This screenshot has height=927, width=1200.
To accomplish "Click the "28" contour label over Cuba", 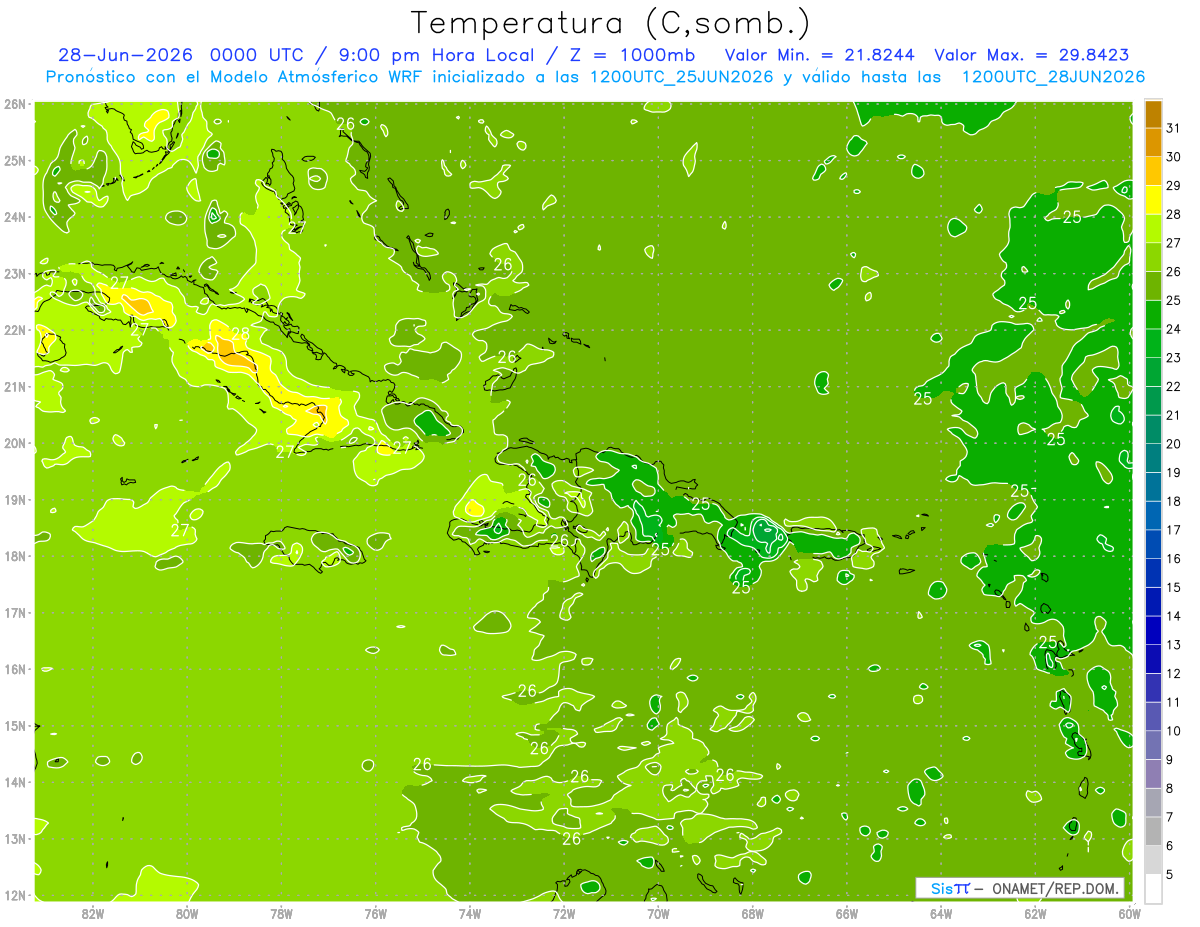I will coord(240,334).
